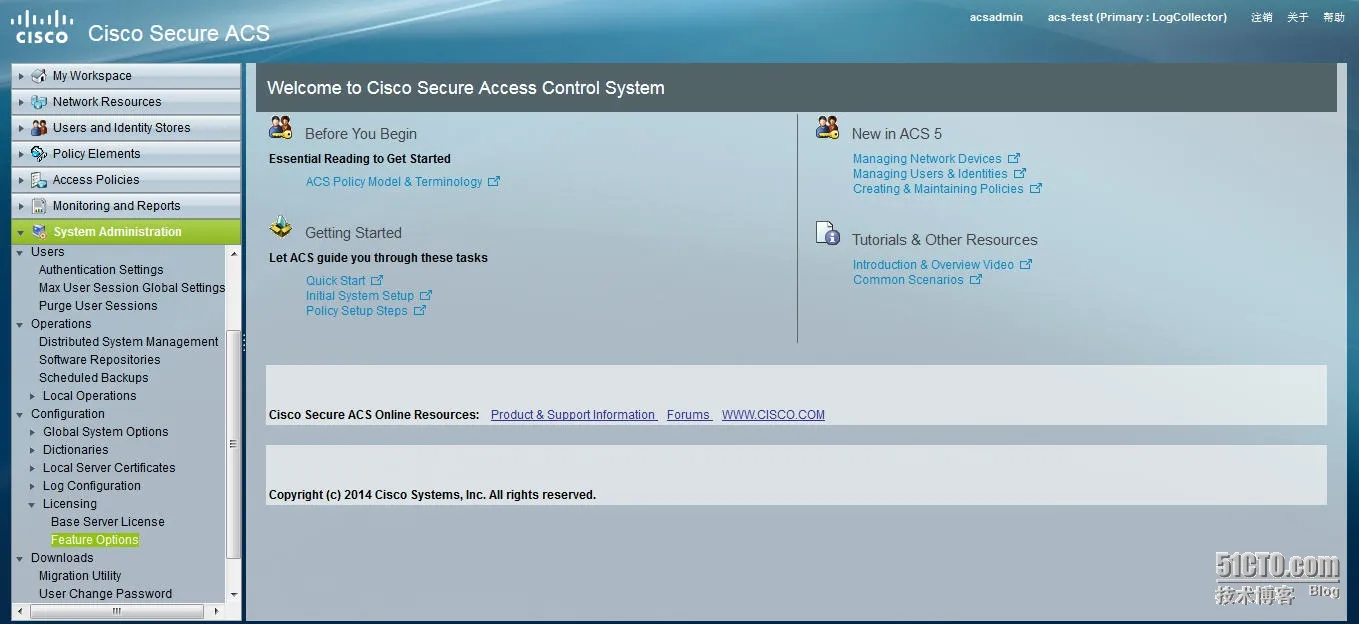Open the Monitoring and Reports menu
The image size is (1359, 624).
126,206
